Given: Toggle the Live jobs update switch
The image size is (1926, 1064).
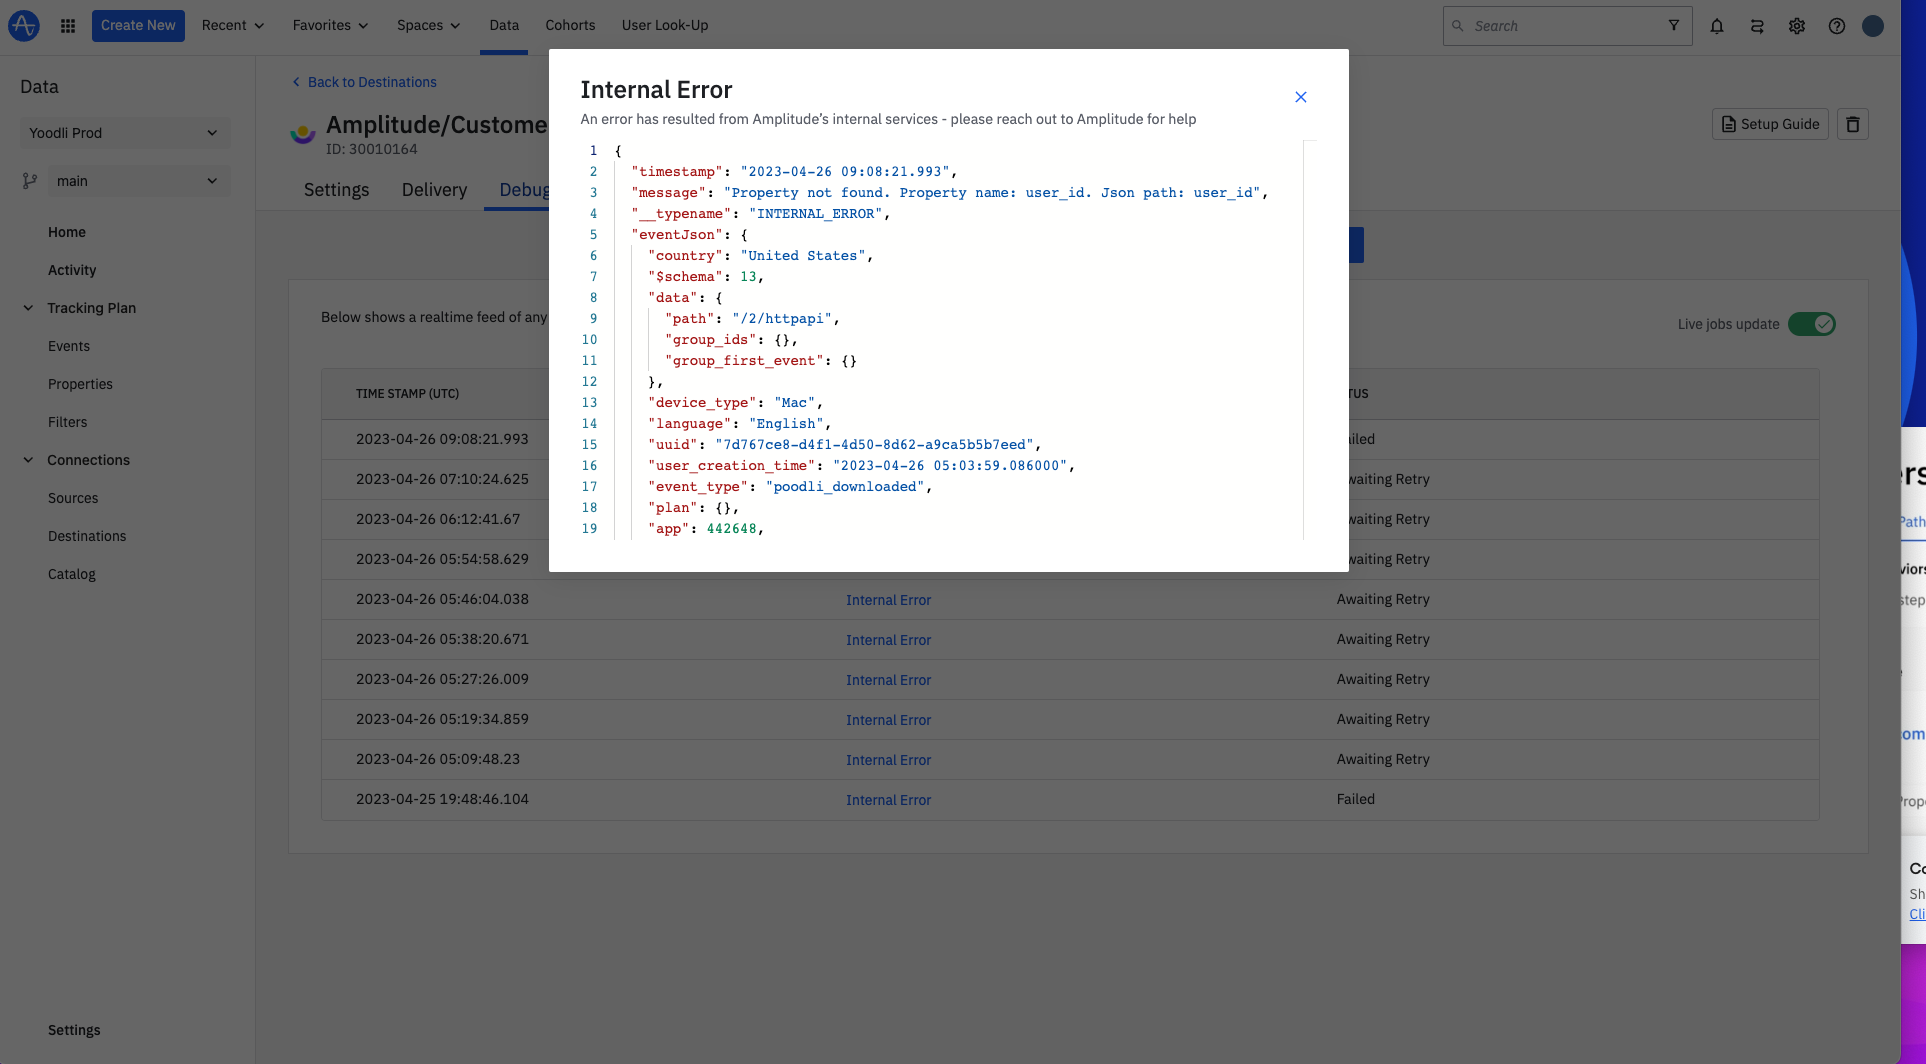Looking at the screenshot, I should pos(1812,324).
